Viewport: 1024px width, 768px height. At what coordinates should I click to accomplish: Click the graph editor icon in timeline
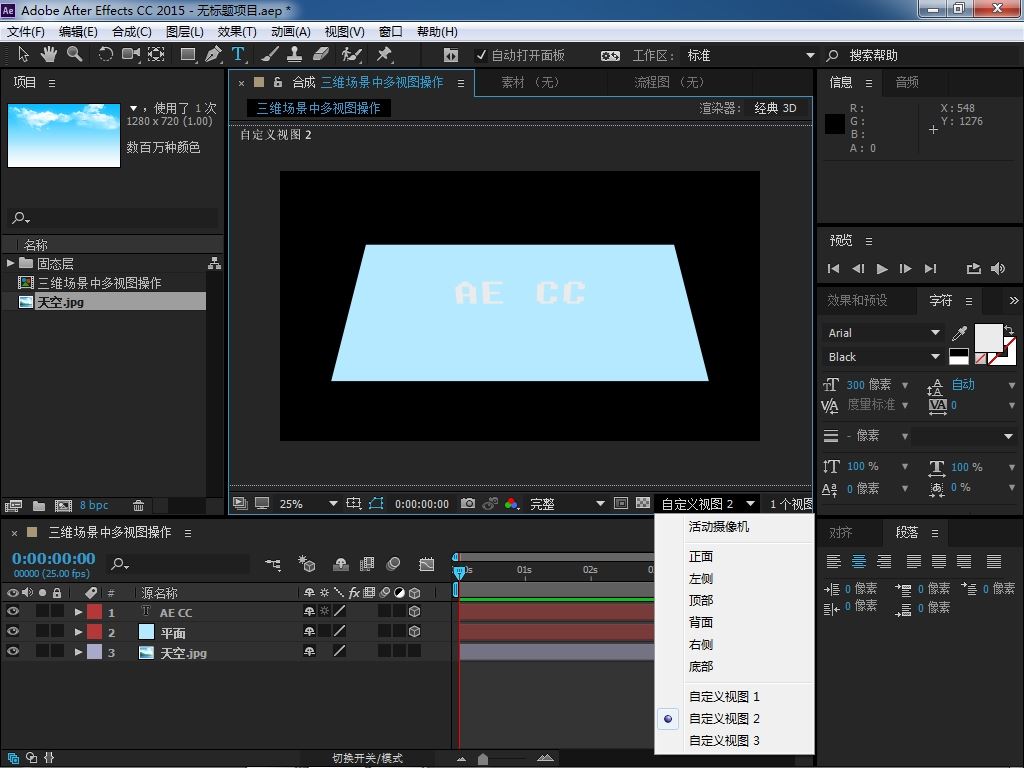[426, 564]
